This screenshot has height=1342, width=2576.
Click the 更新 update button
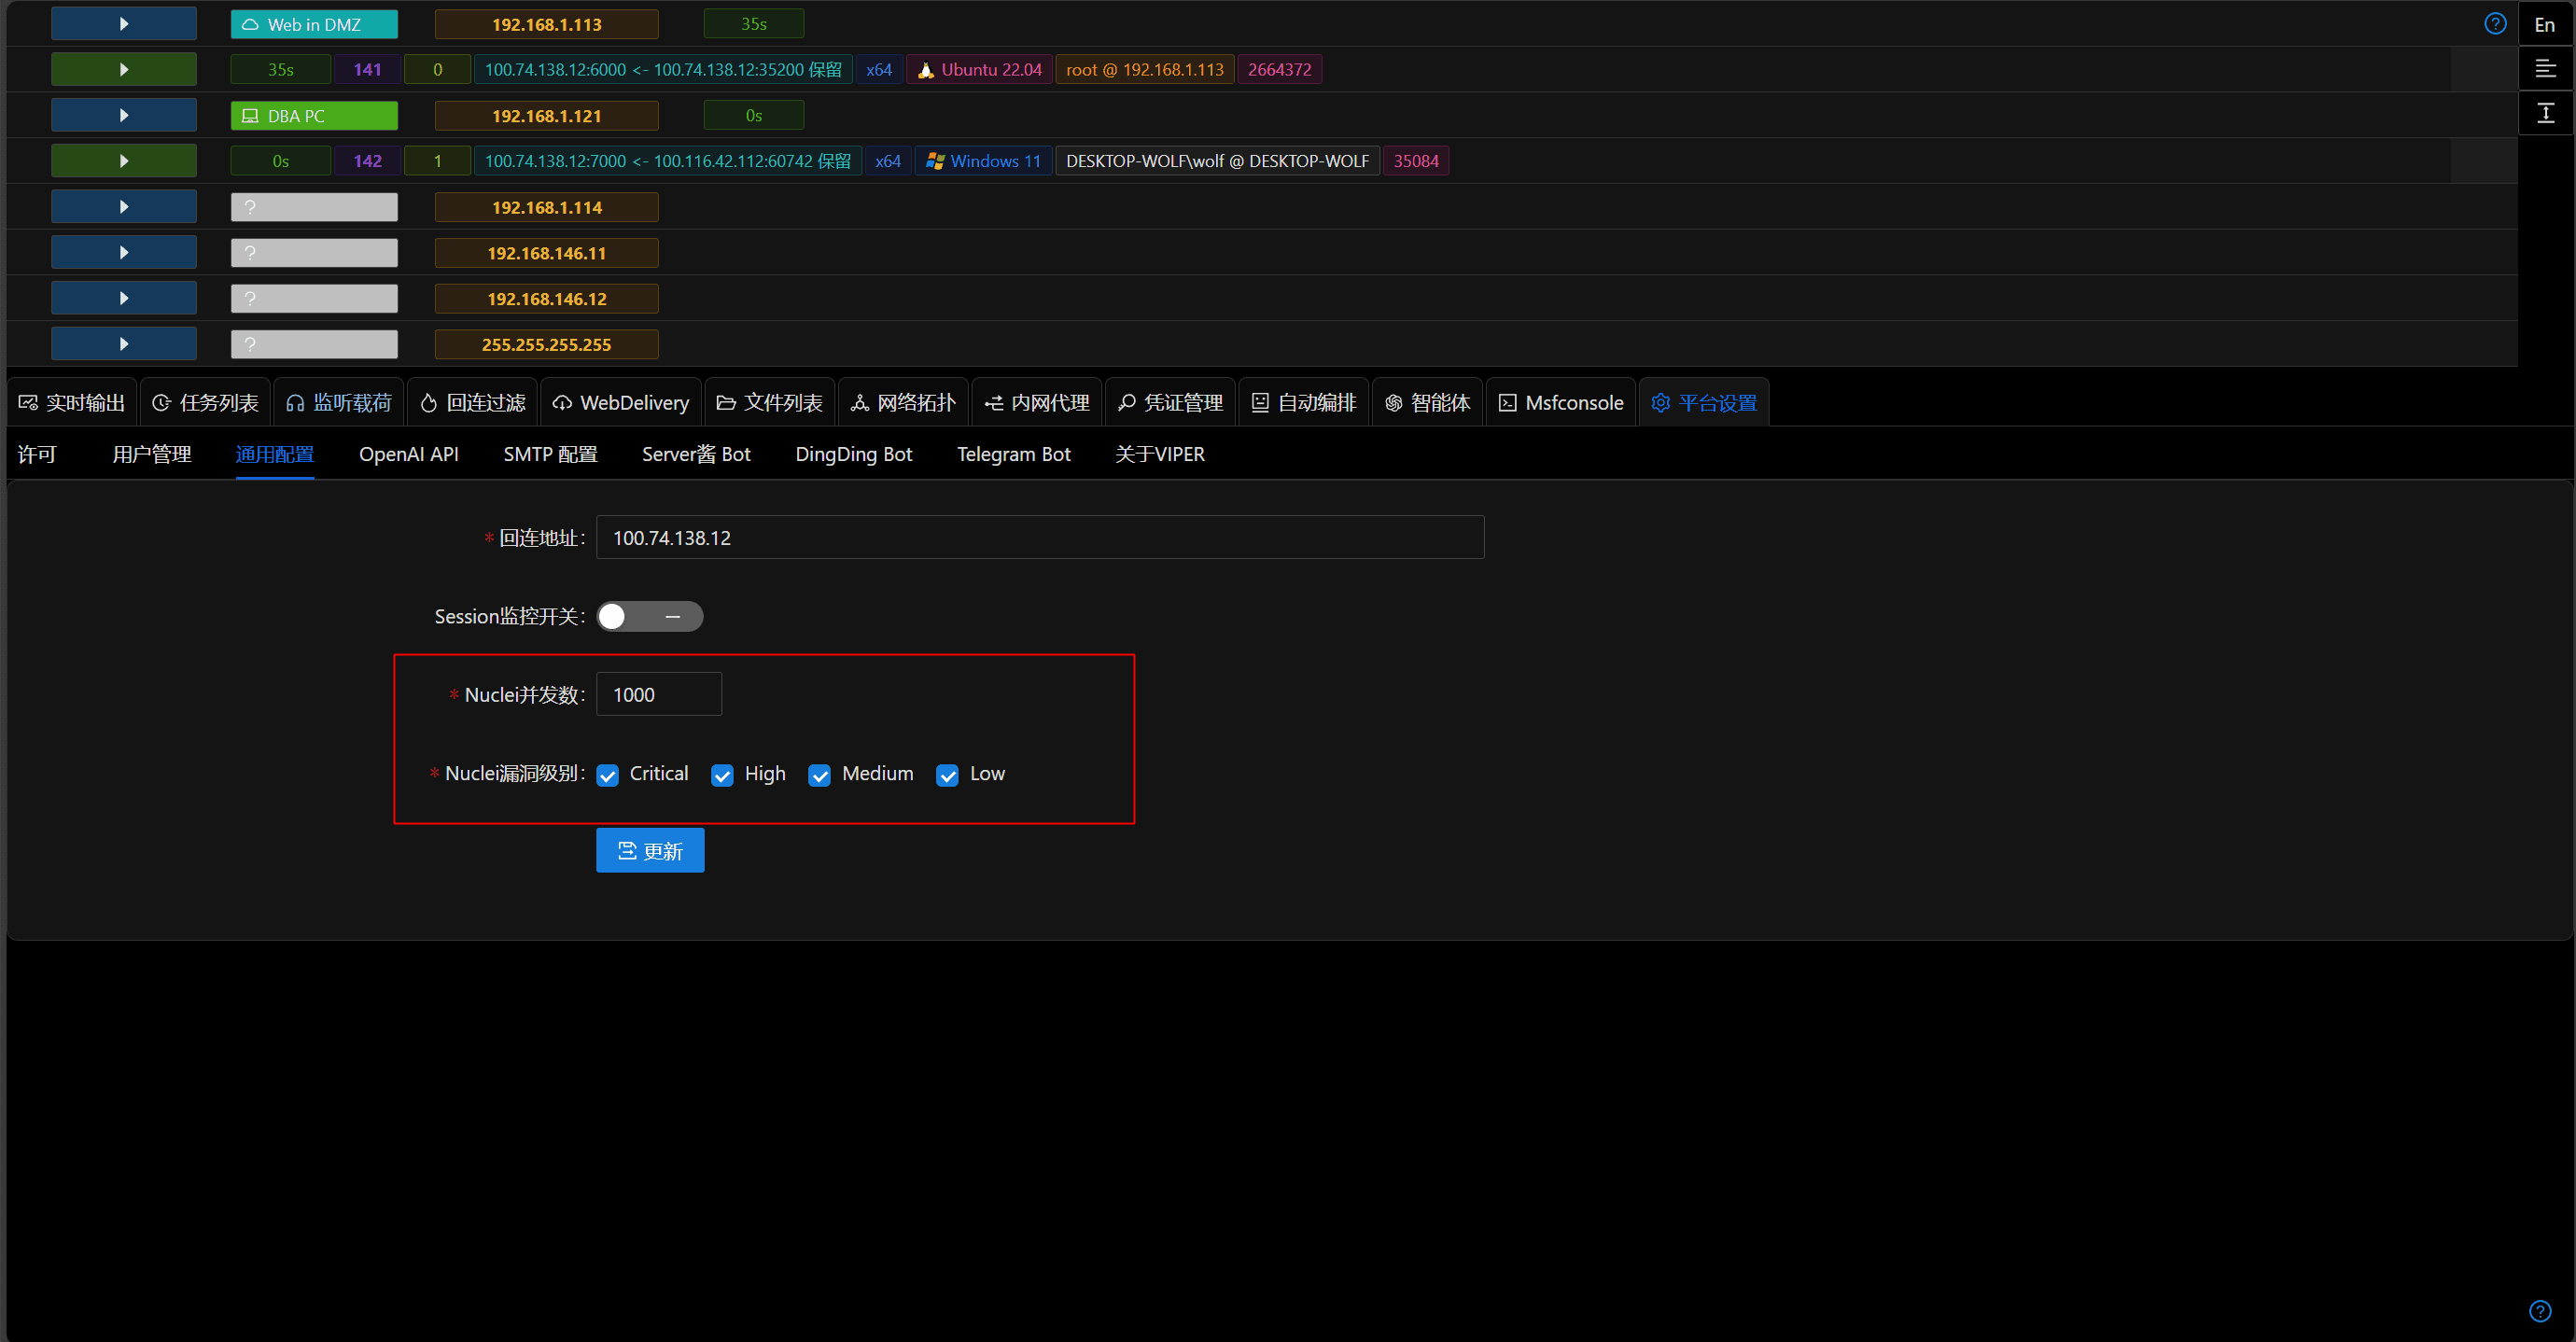coord(650,851)
